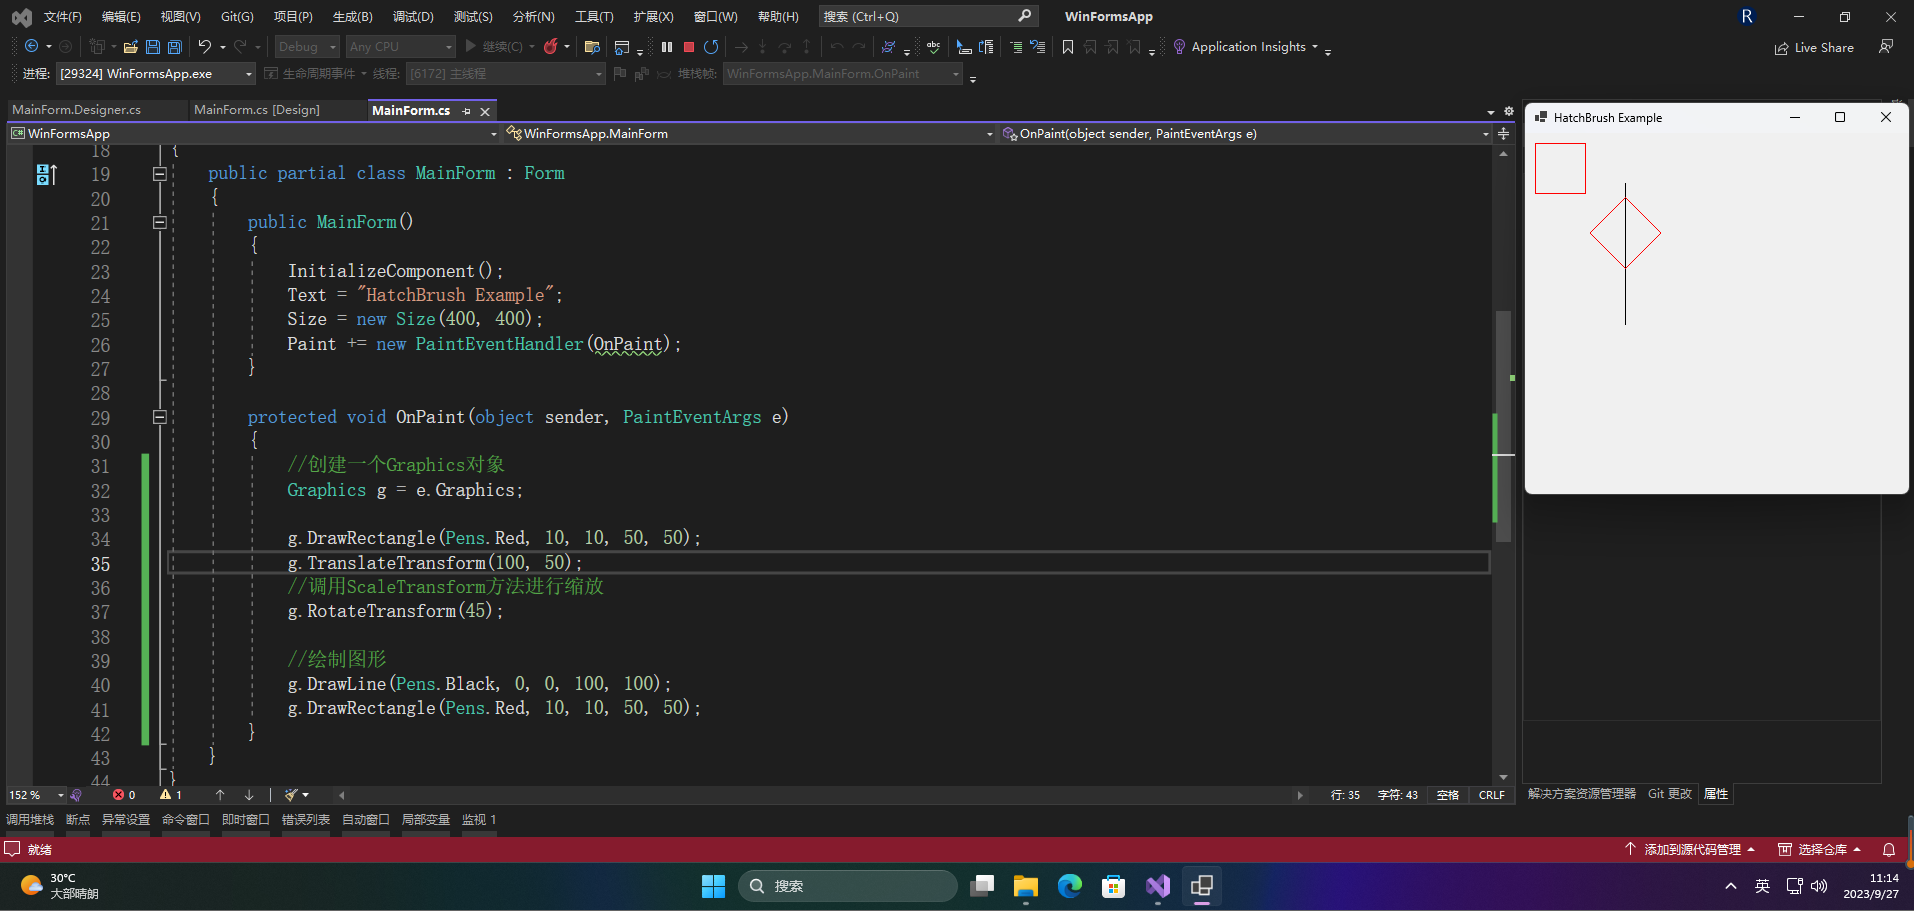1914x911 pixels.
Task: Click the Step Into down-arrow icon
Action: 762,47
